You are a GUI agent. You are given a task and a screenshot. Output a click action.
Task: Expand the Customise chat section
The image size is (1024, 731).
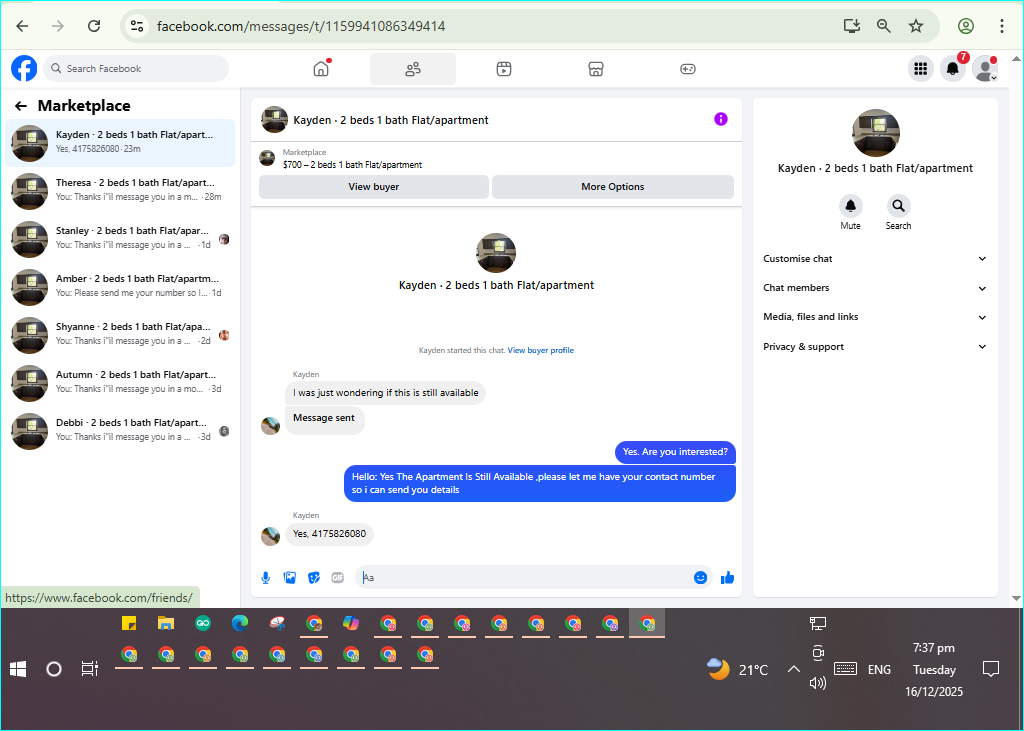[x=875, y=259]
